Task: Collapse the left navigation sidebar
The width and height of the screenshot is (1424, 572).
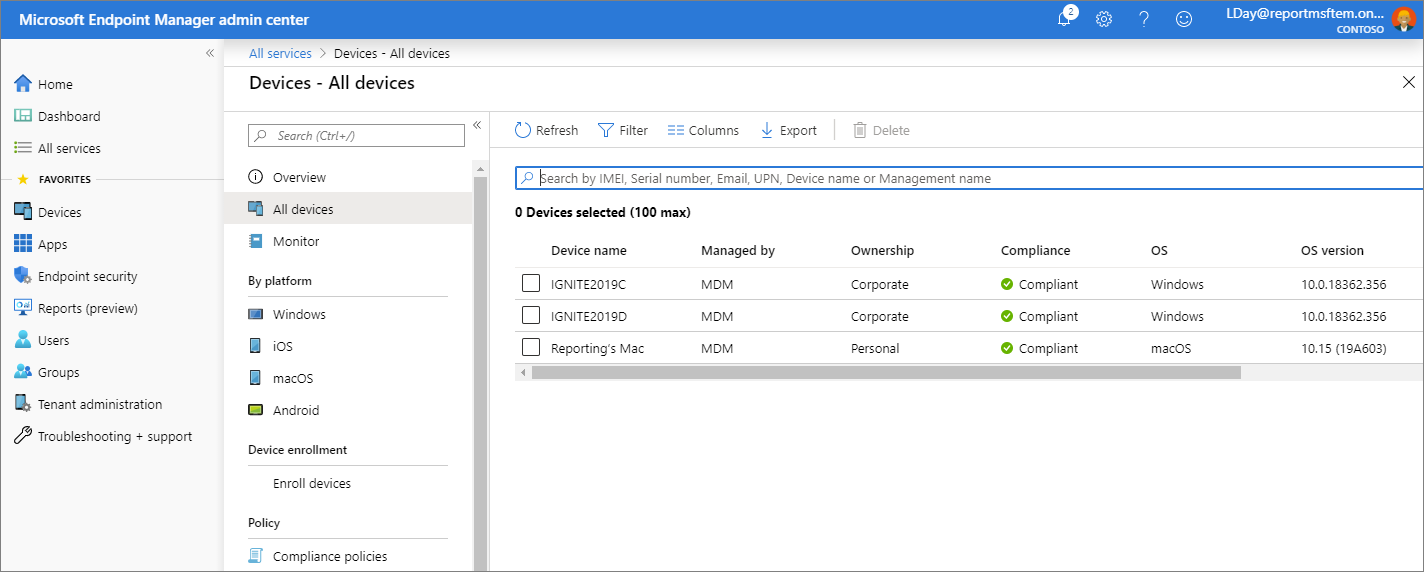Action: click(x=210, y=53)
